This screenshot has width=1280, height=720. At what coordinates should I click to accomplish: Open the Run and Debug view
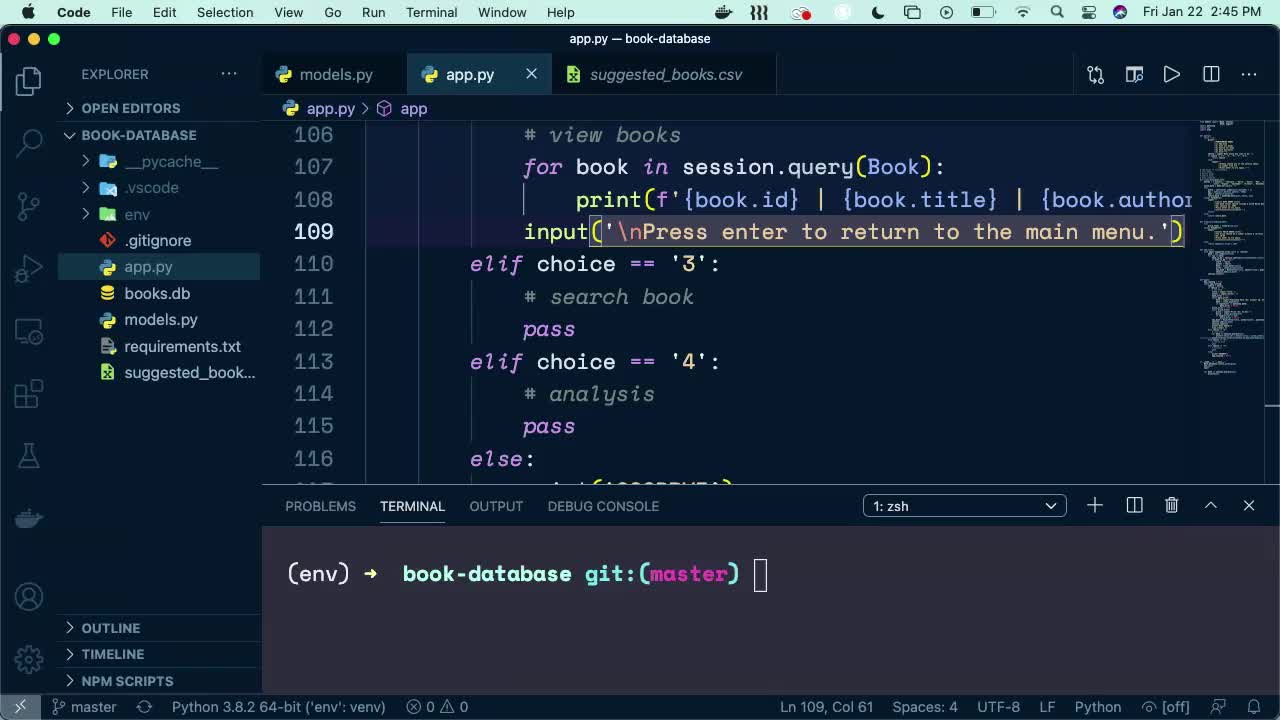[x=29, y=268]
